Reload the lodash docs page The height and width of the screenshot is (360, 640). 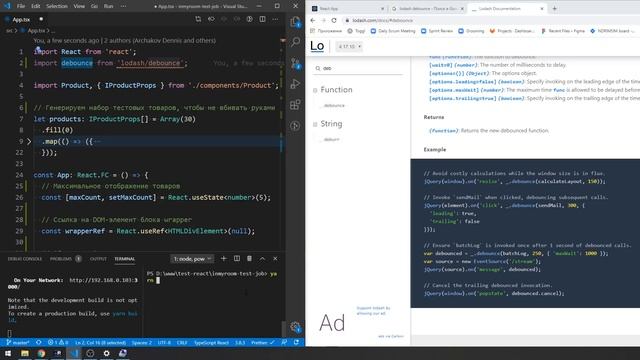coord(334,20)
